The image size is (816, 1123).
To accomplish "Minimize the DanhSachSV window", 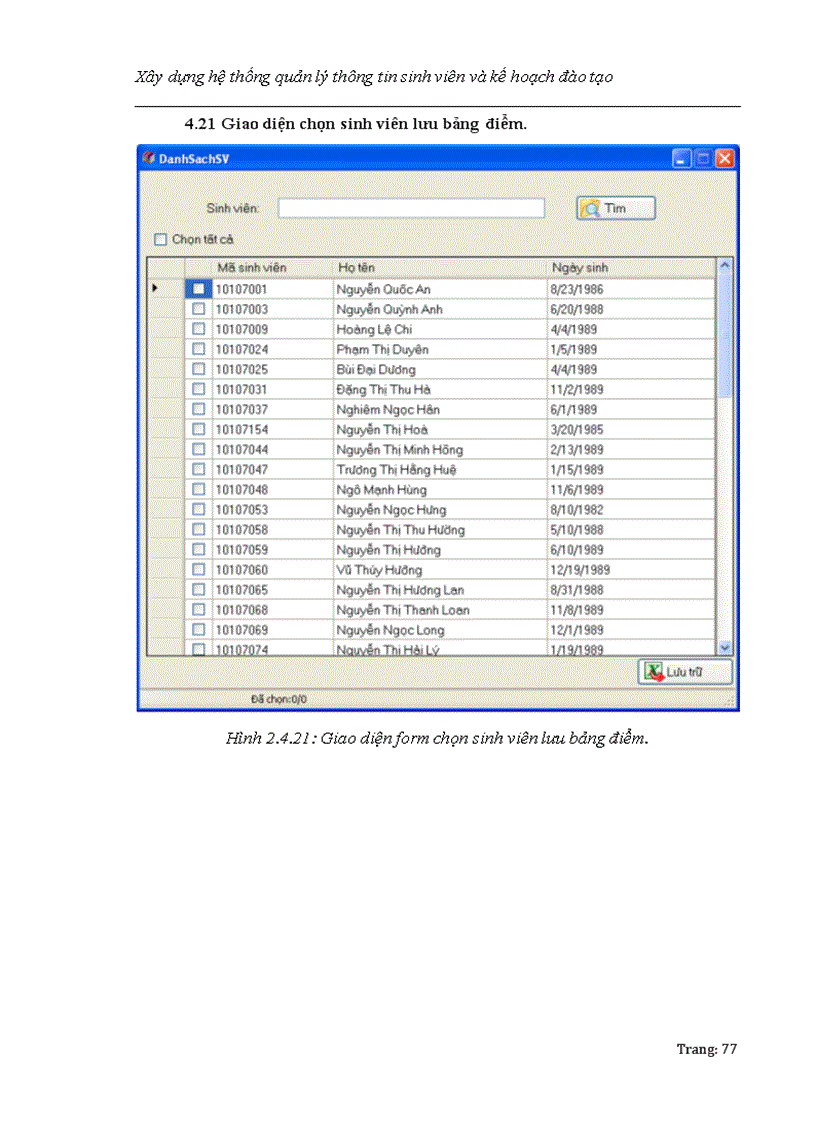I will (682, 158).
